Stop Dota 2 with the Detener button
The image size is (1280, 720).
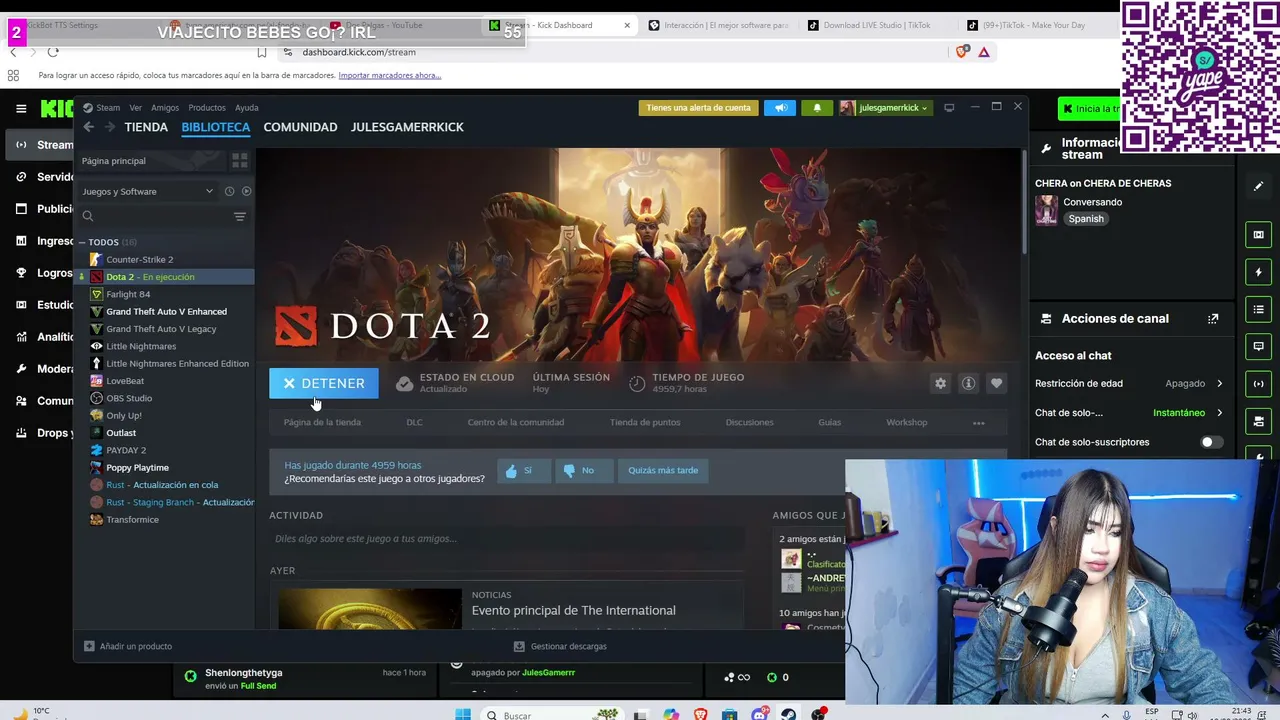pyautogui.click(x=324, y=383)
